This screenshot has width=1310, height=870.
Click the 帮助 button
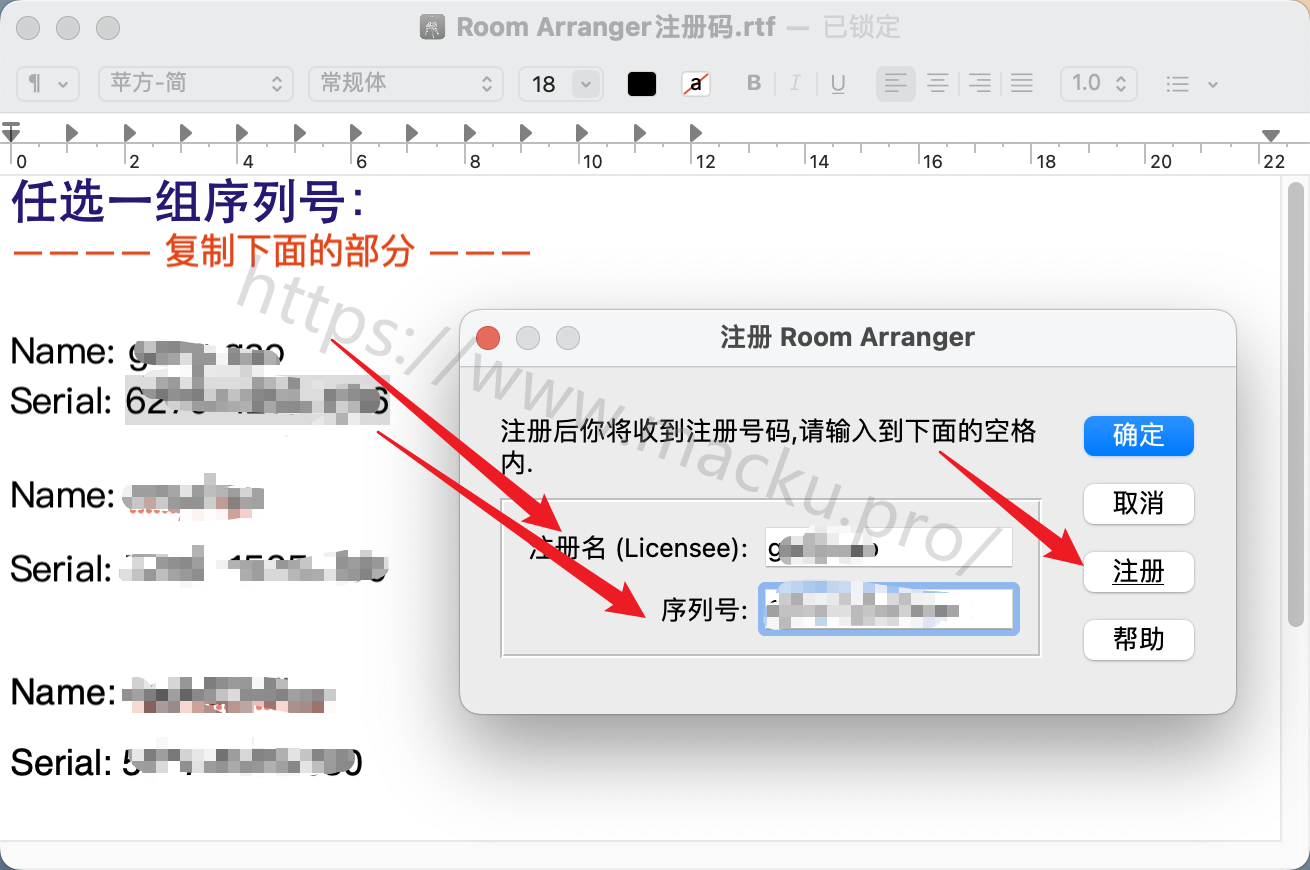1139,639
